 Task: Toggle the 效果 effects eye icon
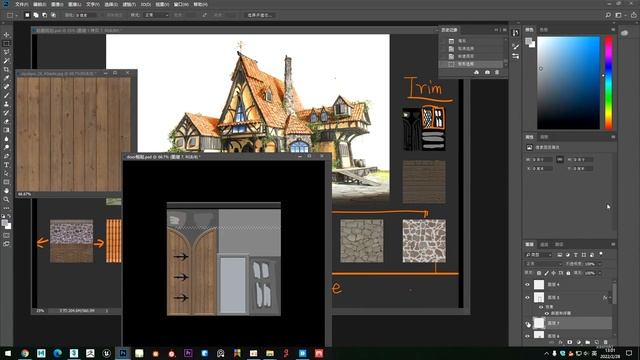(541, 307)
